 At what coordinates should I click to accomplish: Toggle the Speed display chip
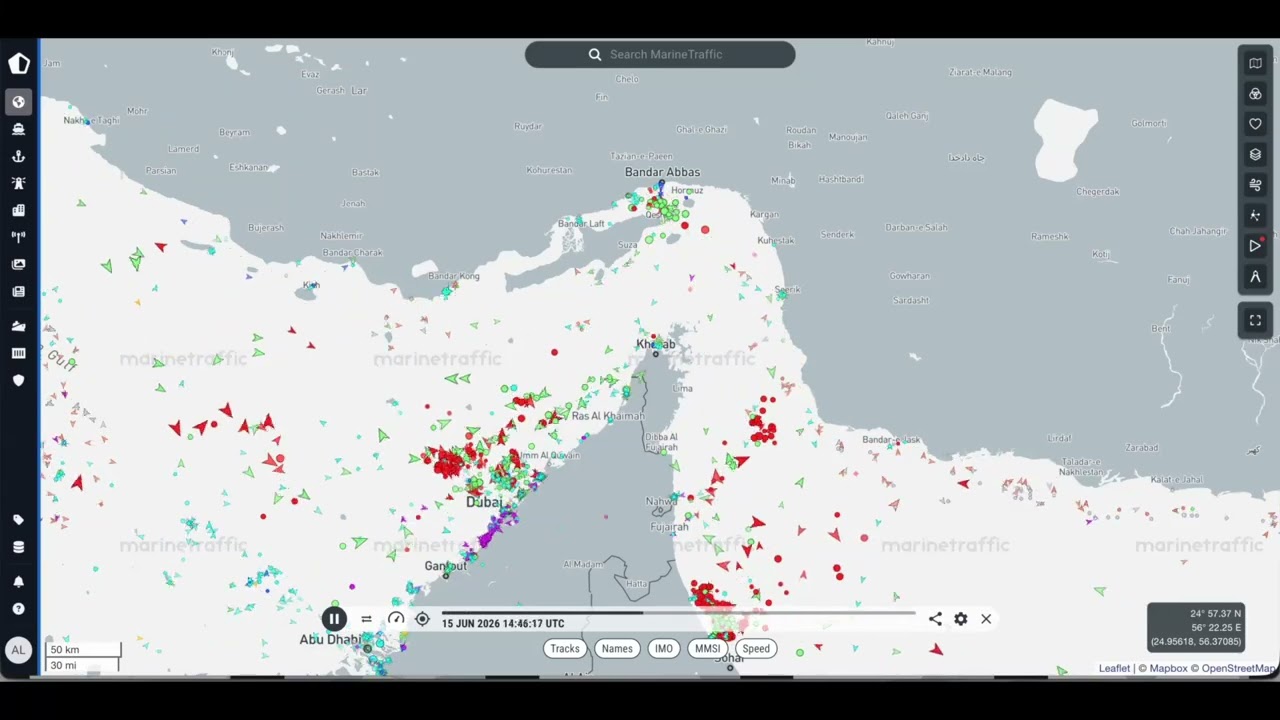(756, 649)
